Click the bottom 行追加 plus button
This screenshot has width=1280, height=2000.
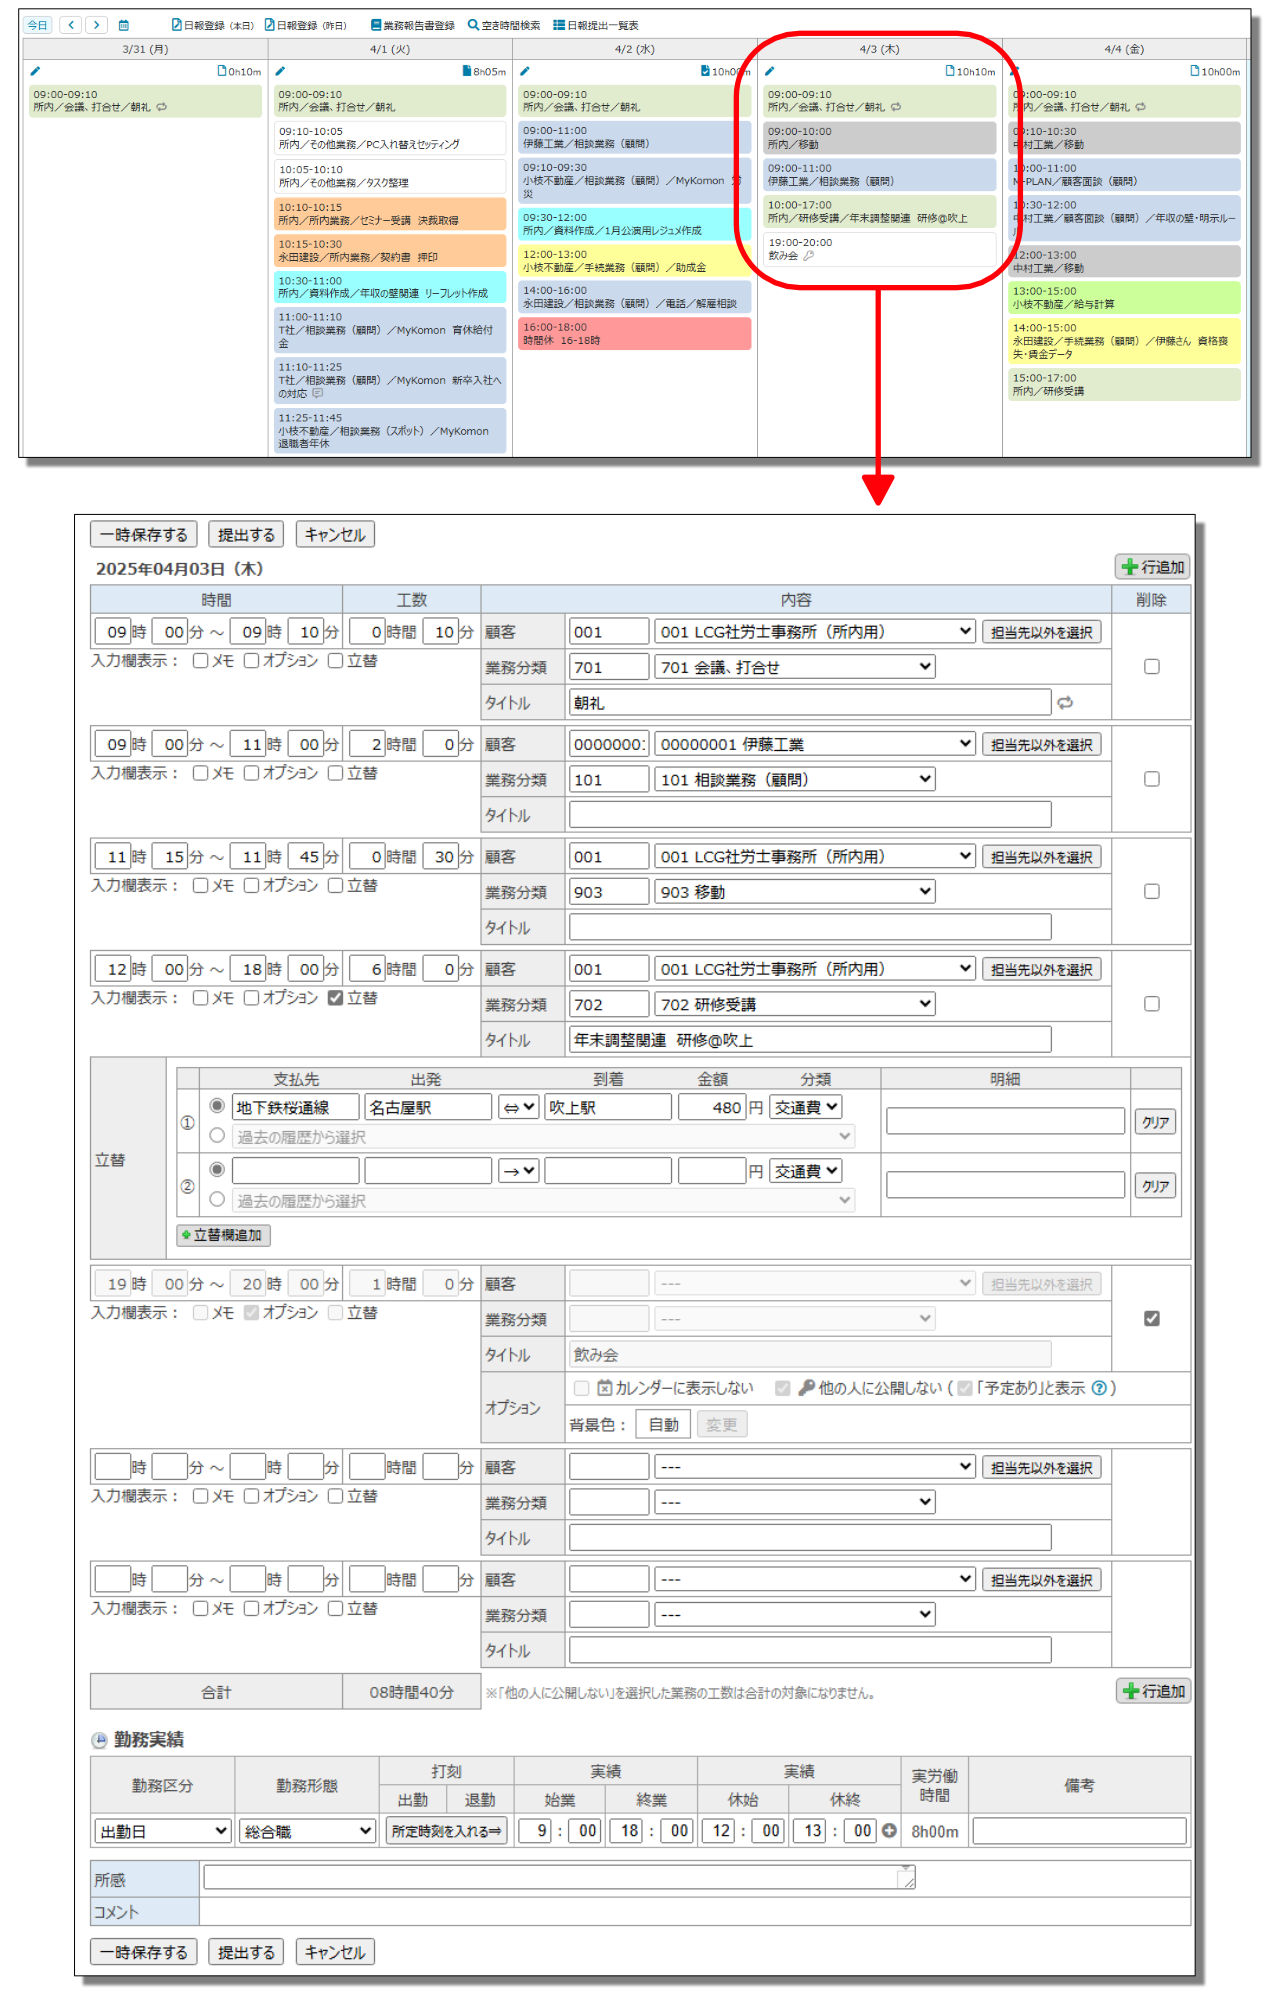(x=1152, y=1691)
